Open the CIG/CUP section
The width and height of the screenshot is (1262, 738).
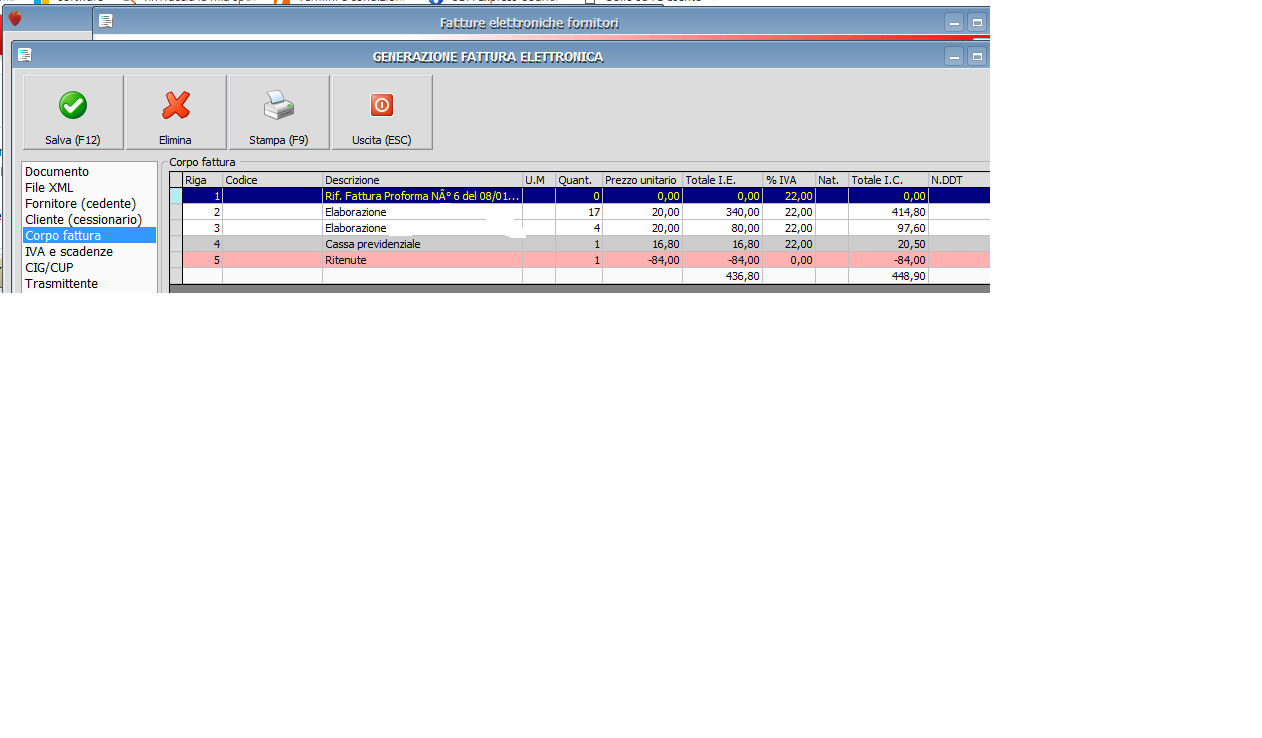89,268
